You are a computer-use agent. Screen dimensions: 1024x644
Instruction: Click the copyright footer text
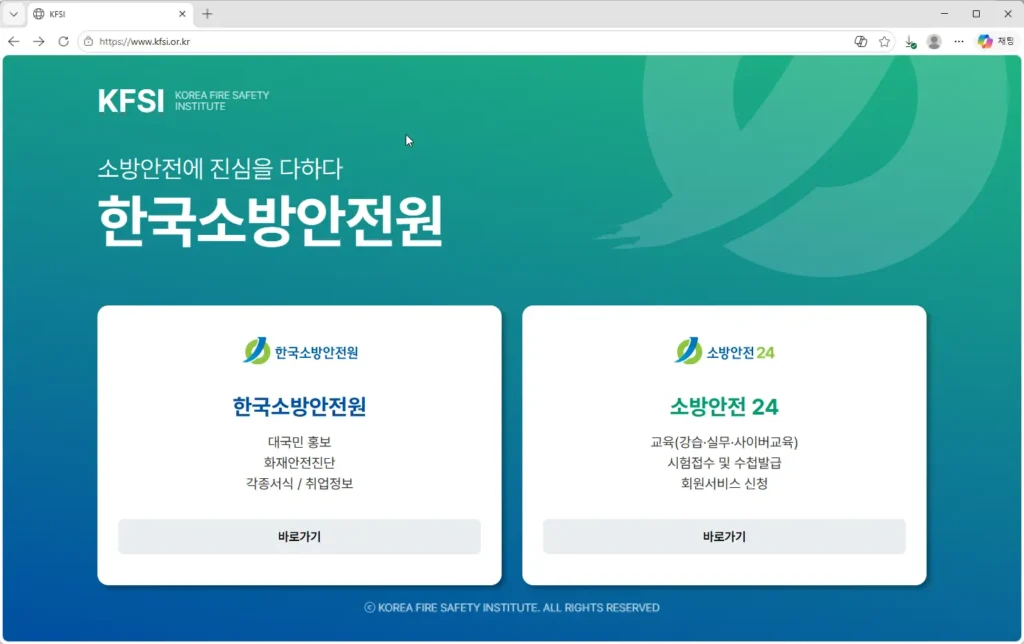coord(512,607)
